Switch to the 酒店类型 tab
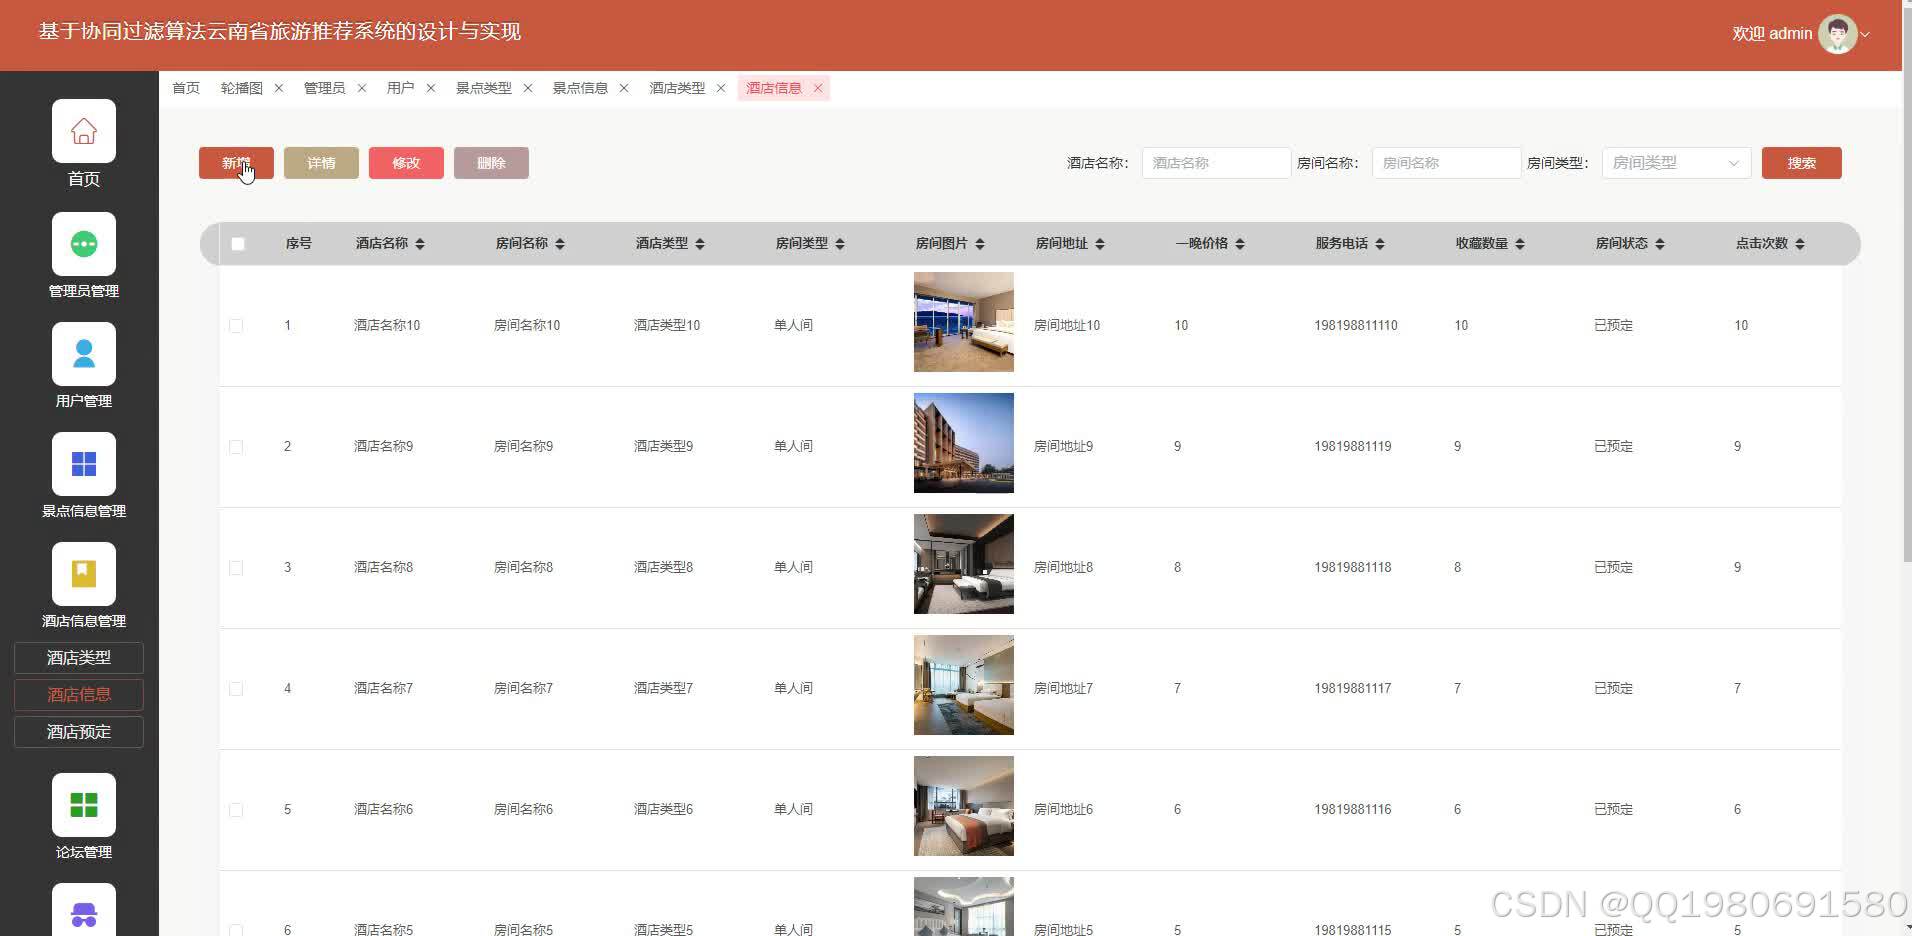 coord(677,88)
